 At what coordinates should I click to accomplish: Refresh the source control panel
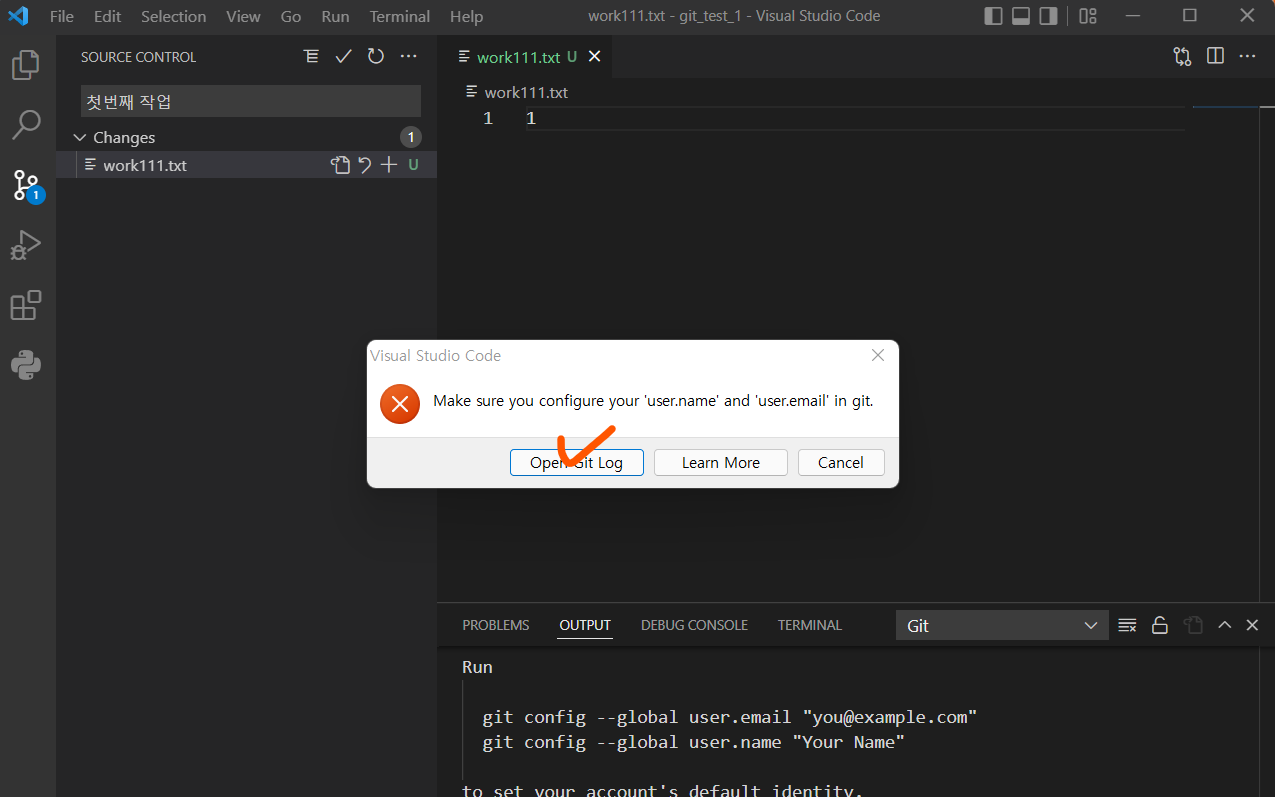tap(376, 57)
